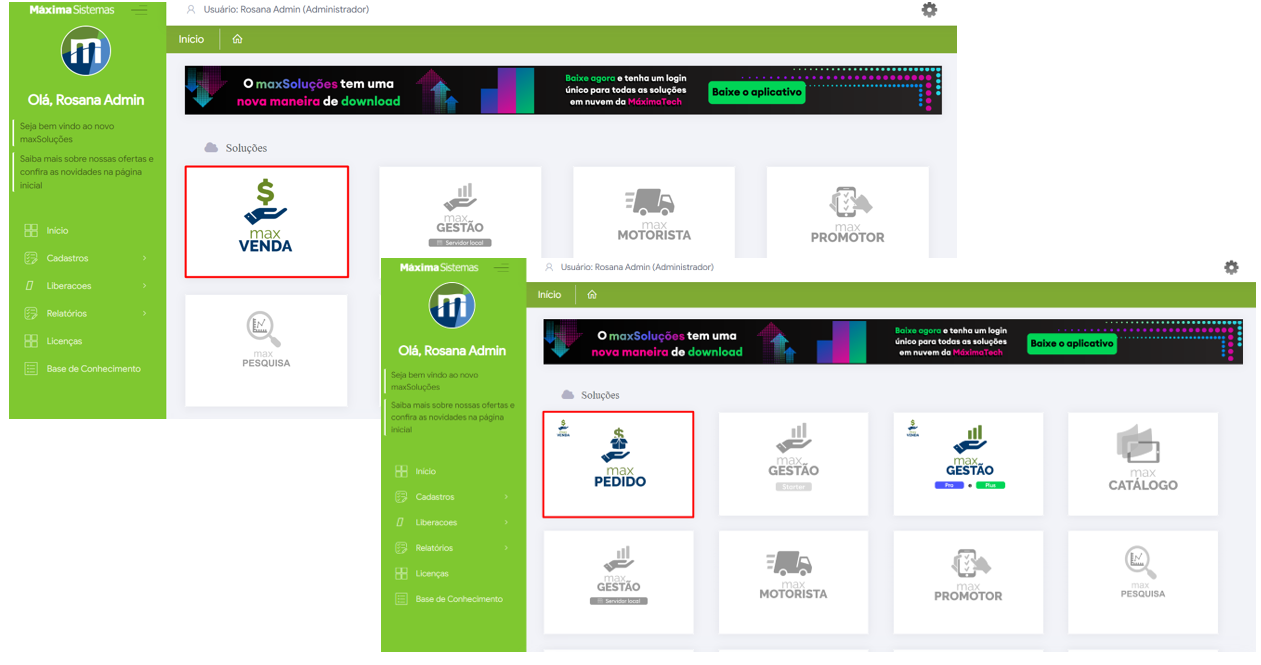Open the maxPromotor card in maxVenda screen
1261x665 pixels.
point(848,212)
